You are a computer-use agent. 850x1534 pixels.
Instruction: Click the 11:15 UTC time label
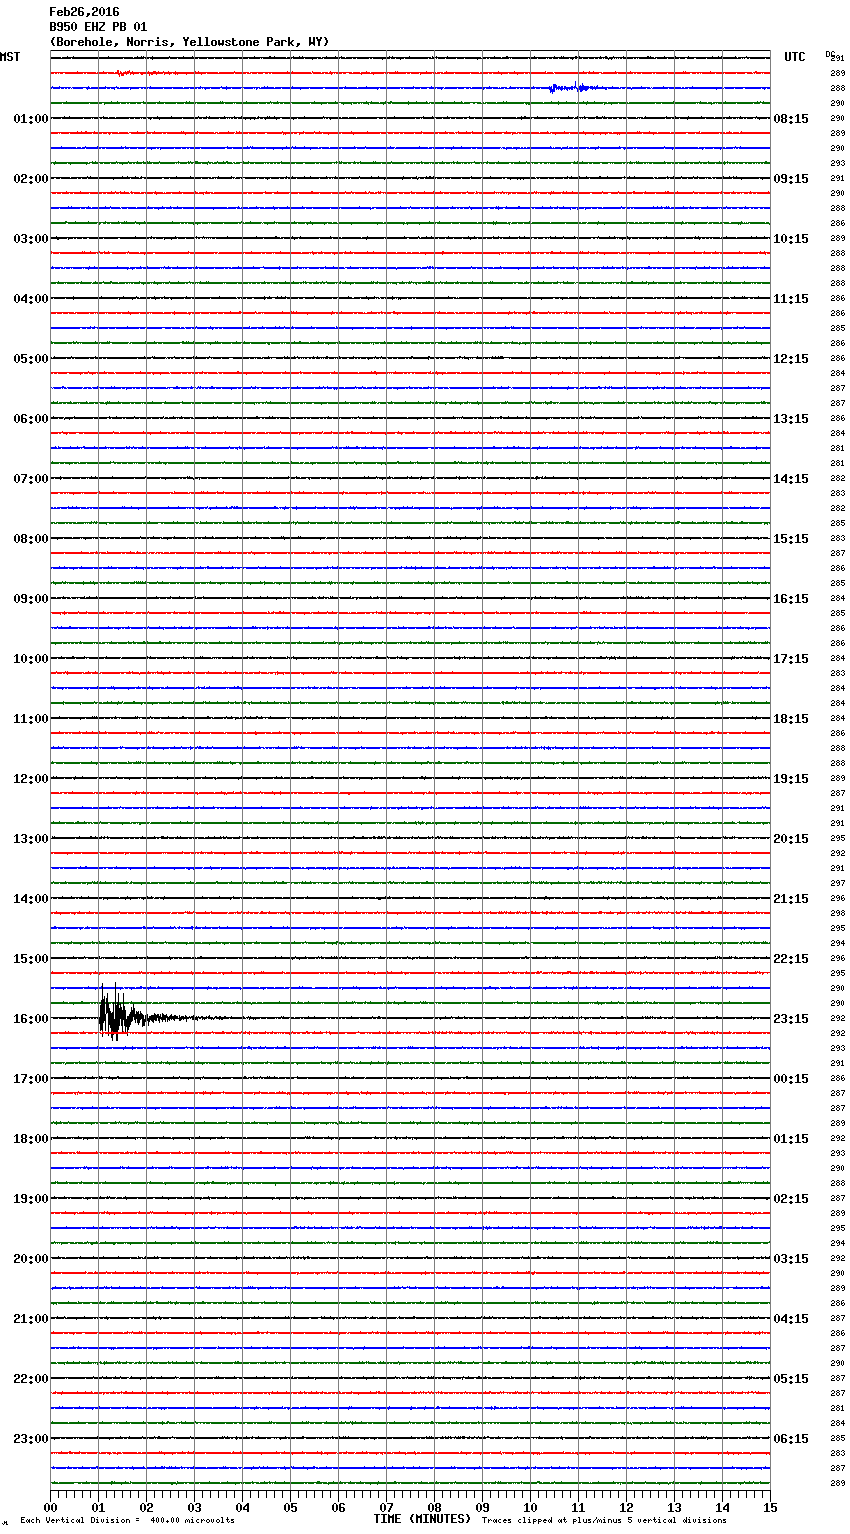tap(791, 299)
